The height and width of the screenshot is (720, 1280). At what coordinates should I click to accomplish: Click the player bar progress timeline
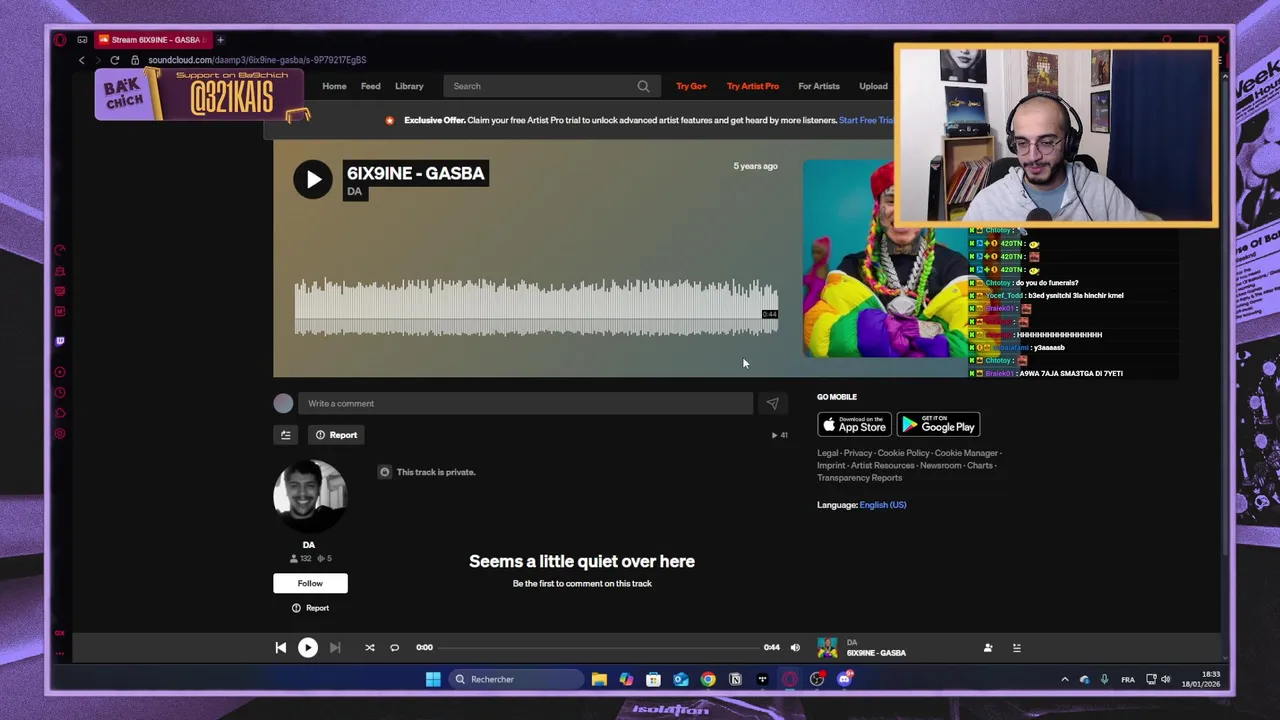[x=598, y=648]
